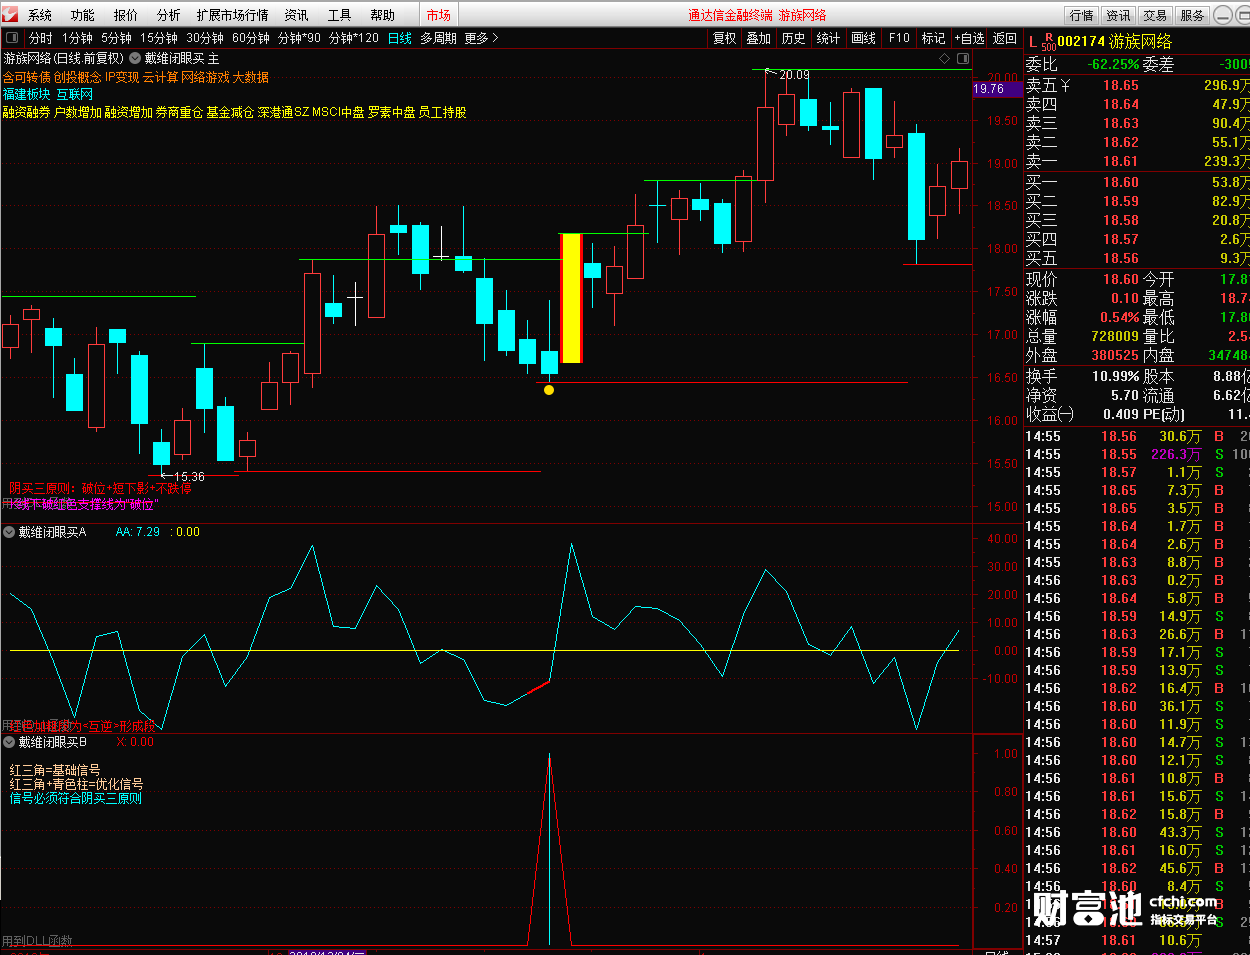
Task: Click the 收益(一) quarter indicator
Action: (1049, 414)
